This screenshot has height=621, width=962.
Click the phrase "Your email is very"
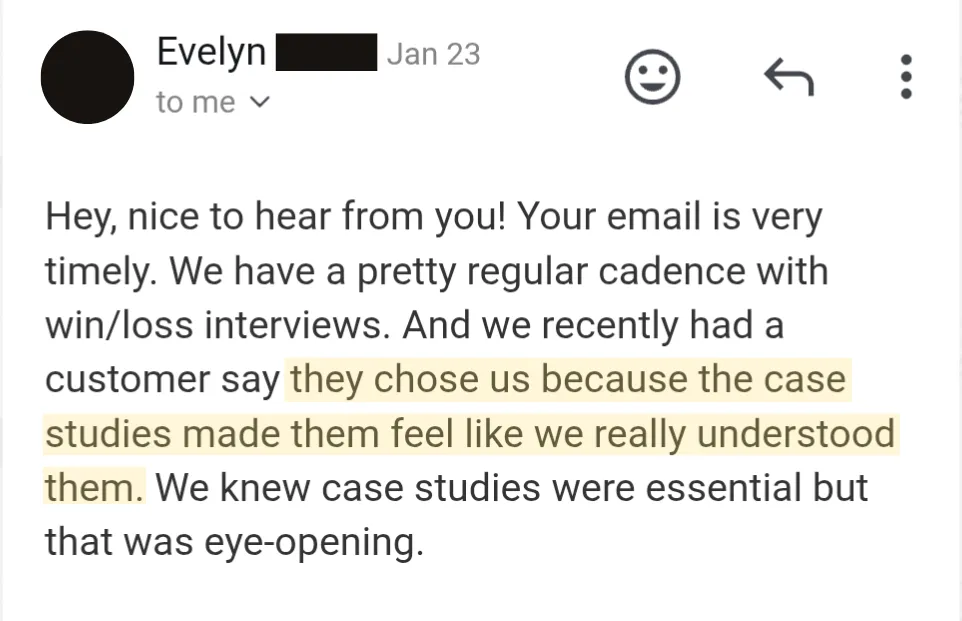tap(670, 217)
